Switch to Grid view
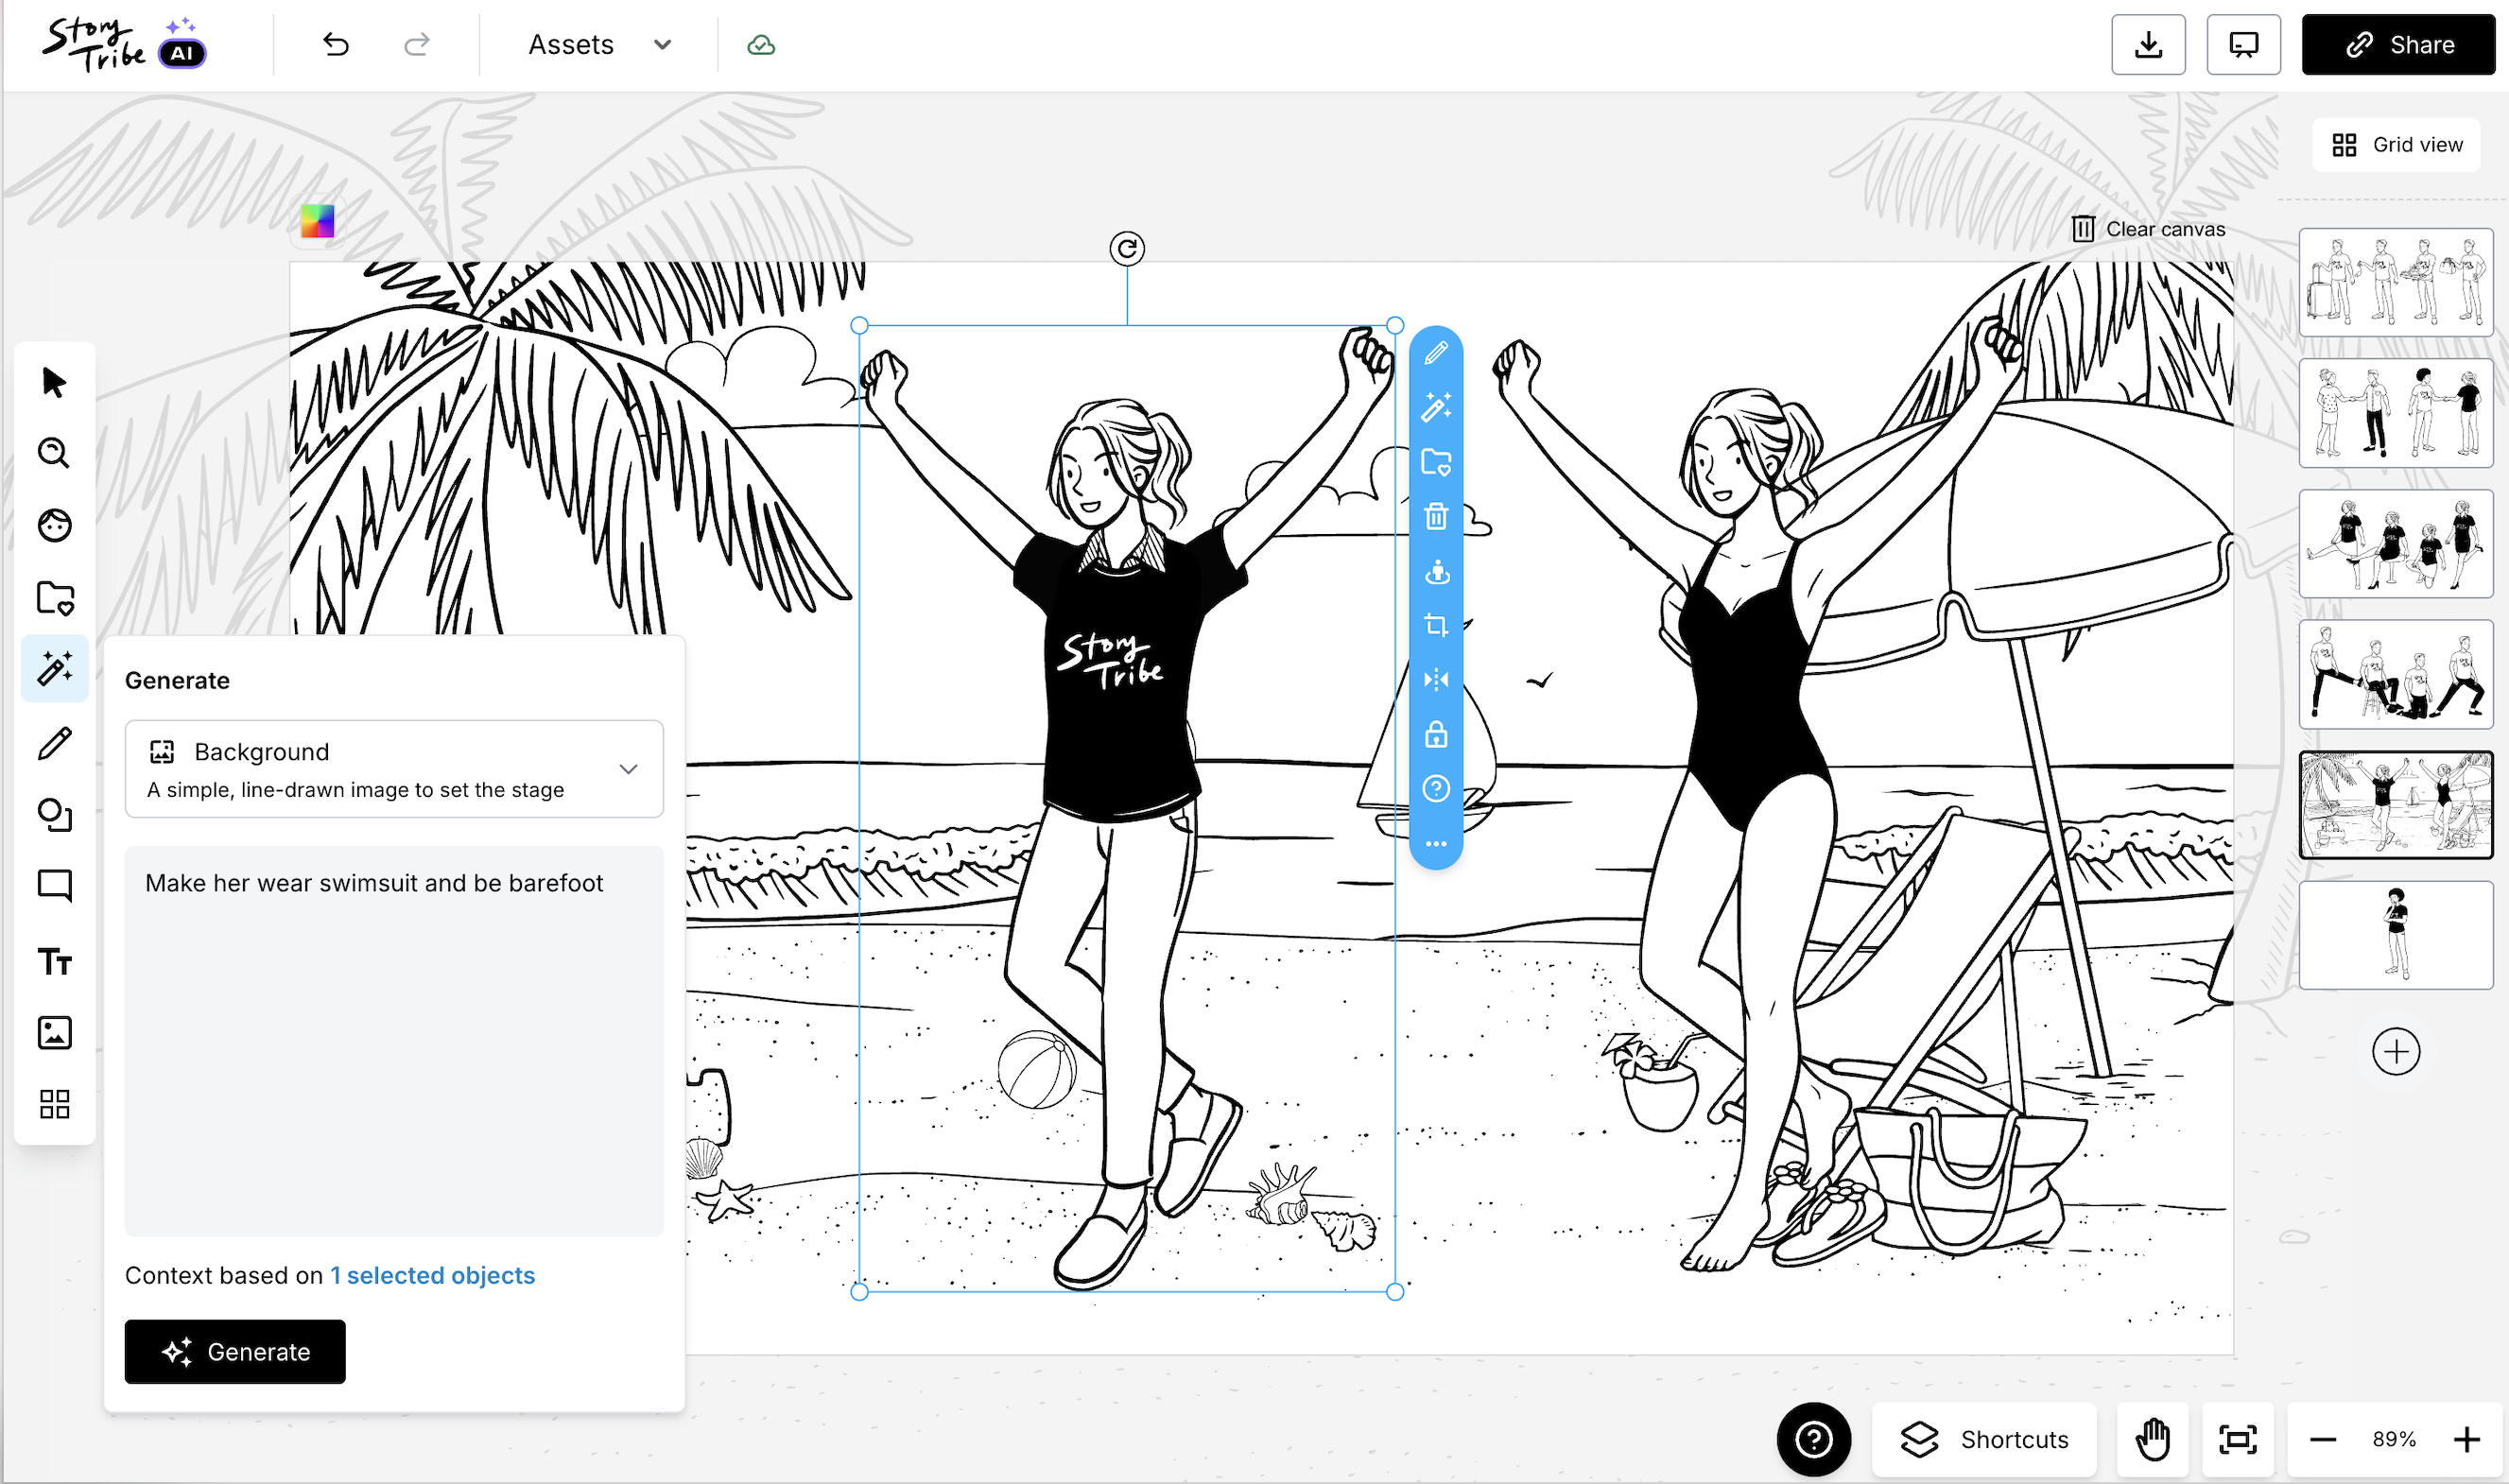 [x=2396, y=145]
